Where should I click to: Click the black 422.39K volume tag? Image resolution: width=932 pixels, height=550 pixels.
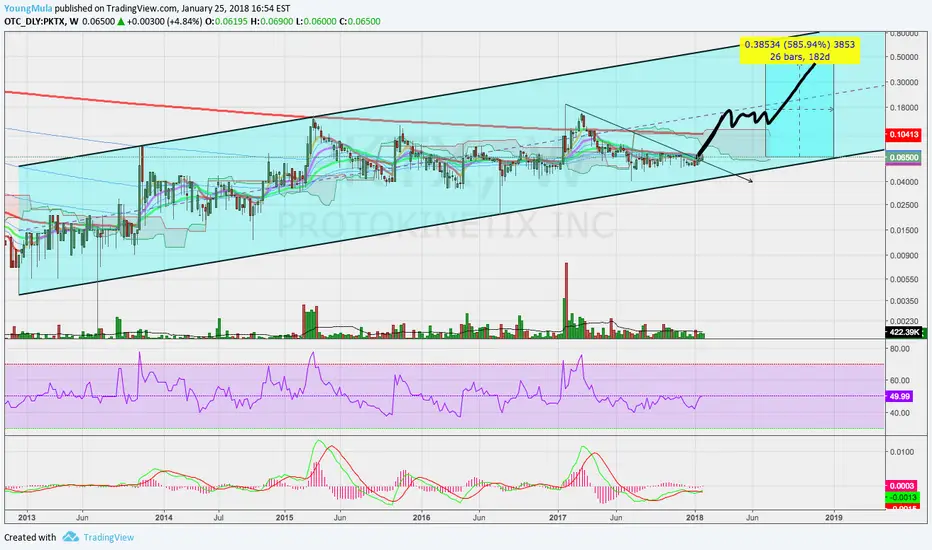903,332
